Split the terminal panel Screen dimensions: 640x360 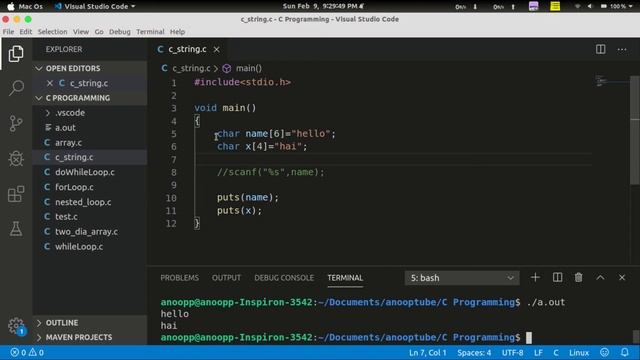coord(557,278)
